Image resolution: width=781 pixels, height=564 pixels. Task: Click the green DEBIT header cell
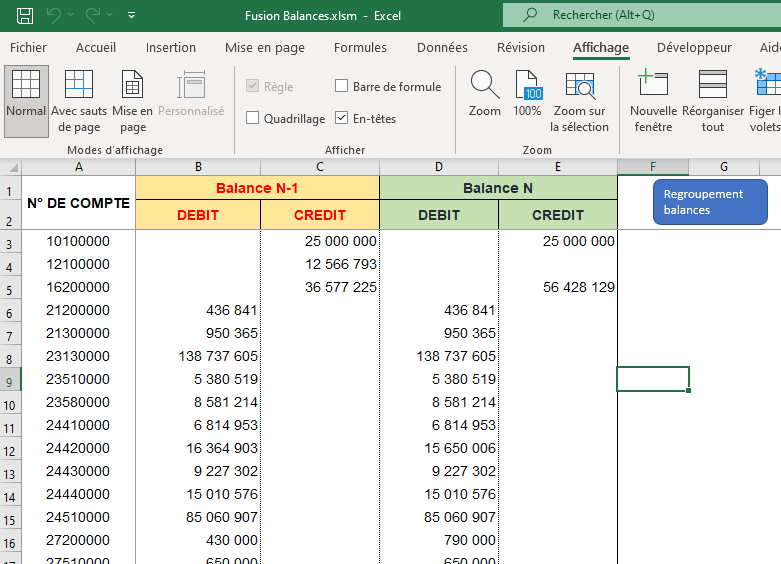[x=439, y=215]
